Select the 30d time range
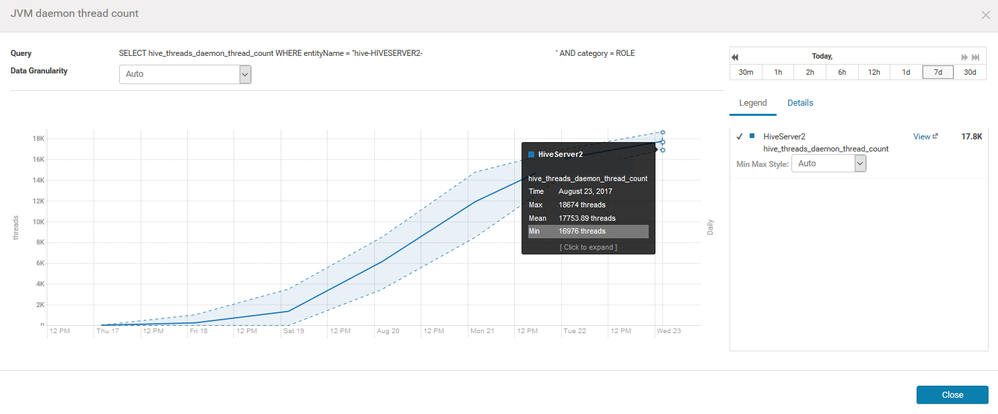 (x=967, y=72)
